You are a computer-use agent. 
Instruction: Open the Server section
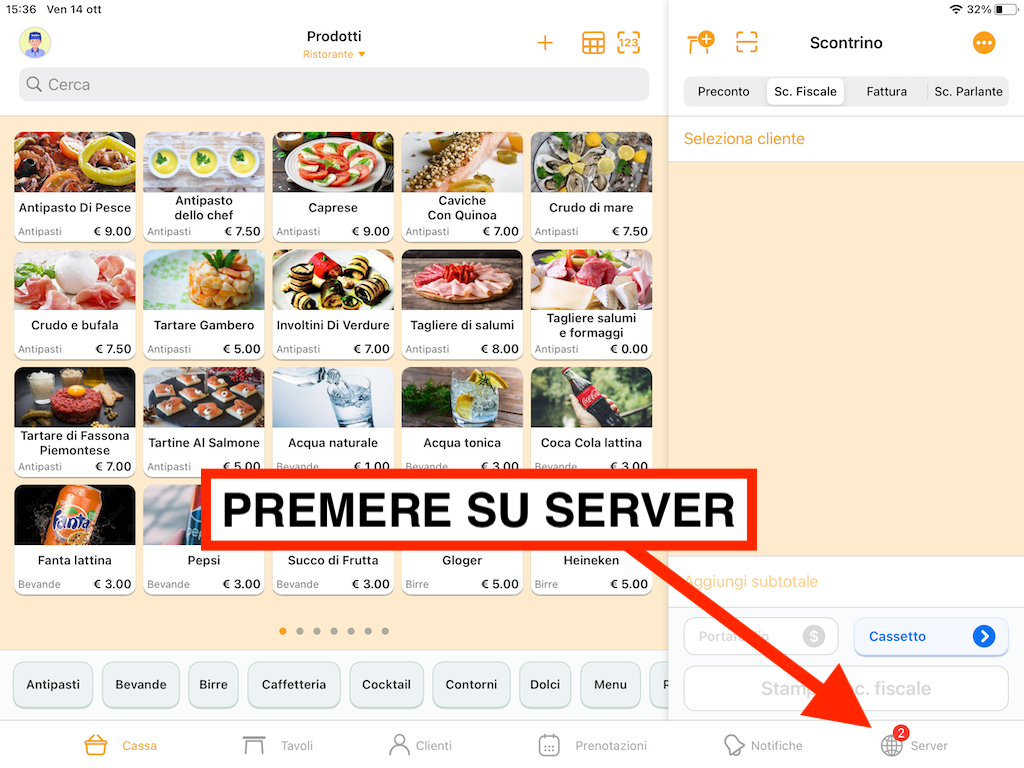click(x=914, y=744)
